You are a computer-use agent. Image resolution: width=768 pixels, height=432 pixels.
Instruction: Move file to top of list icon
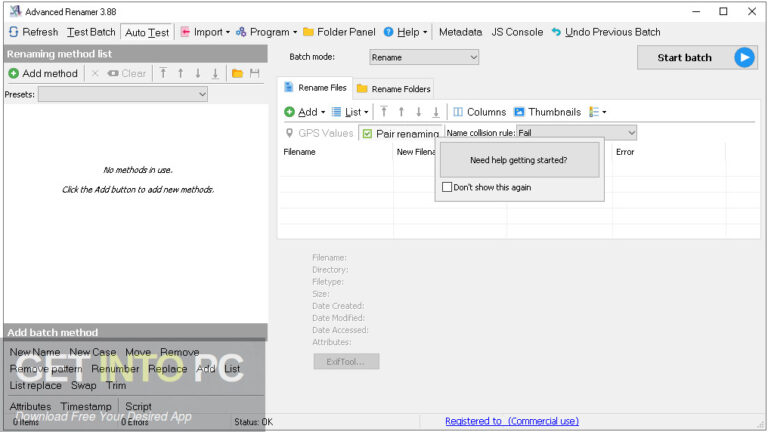pos(384,112)
